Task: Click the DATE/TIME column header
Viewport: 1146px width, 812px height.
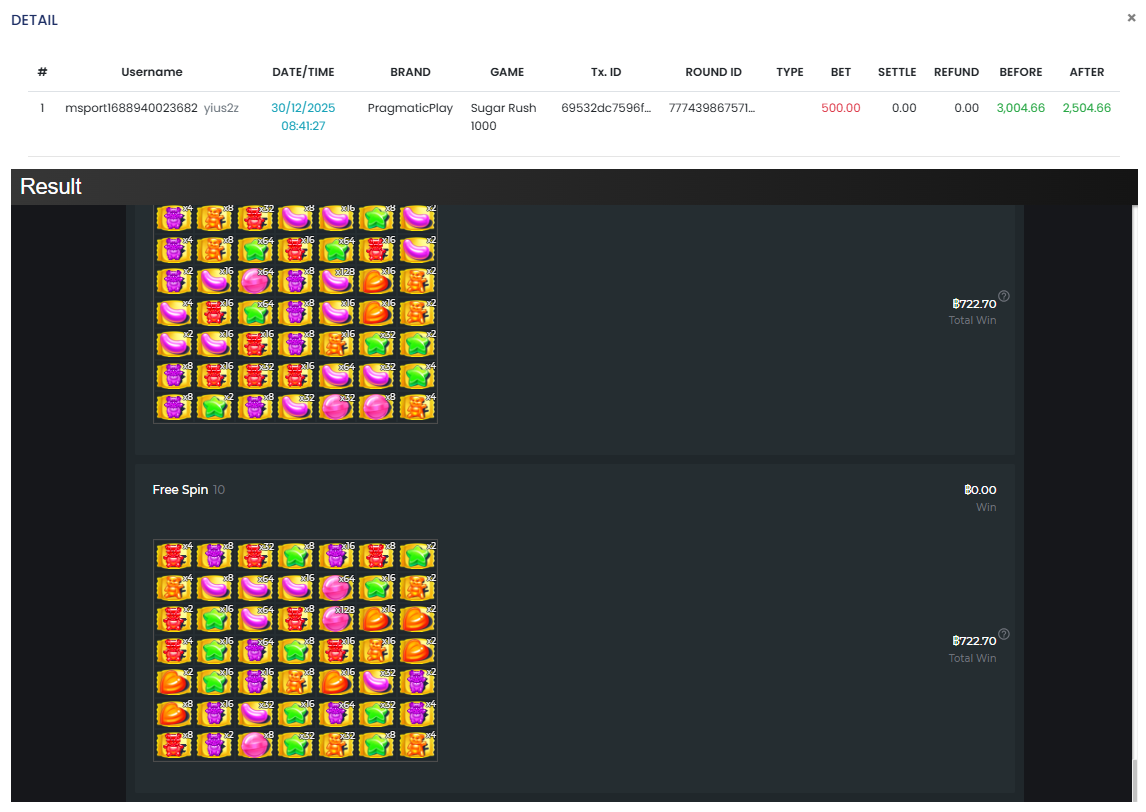Action: tap(303, 72)
